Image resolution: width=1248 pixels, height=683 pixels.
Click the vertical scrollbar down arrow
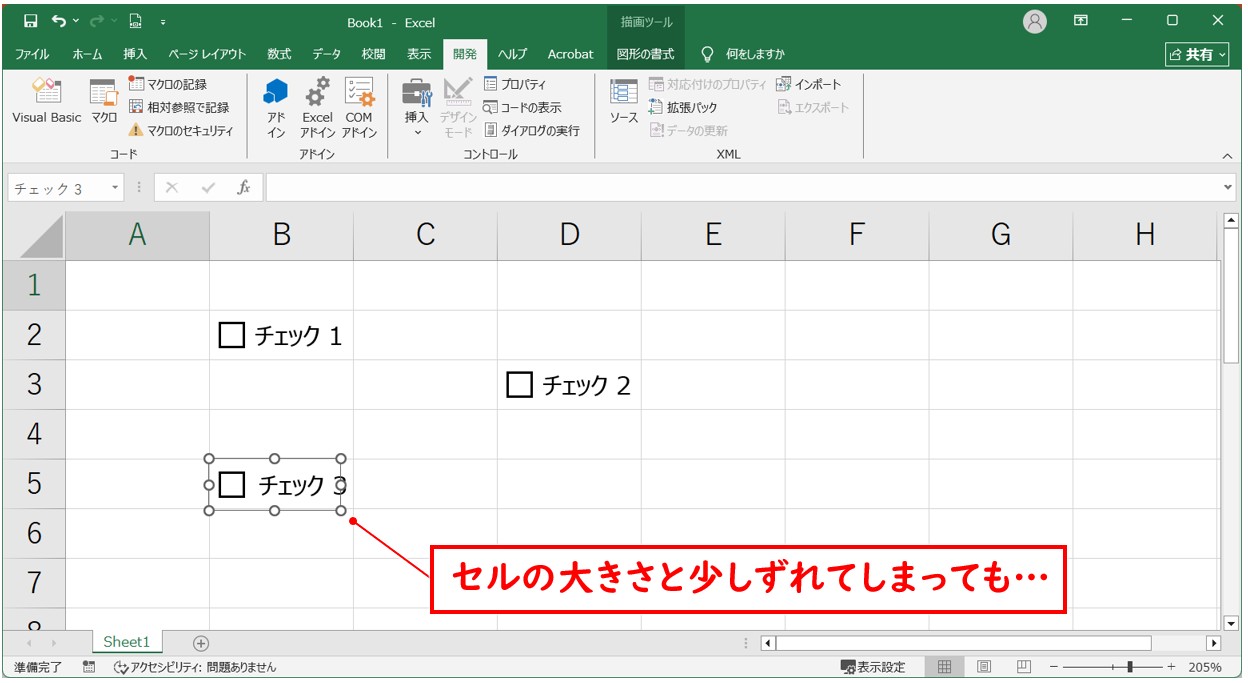coord(1232,622)
